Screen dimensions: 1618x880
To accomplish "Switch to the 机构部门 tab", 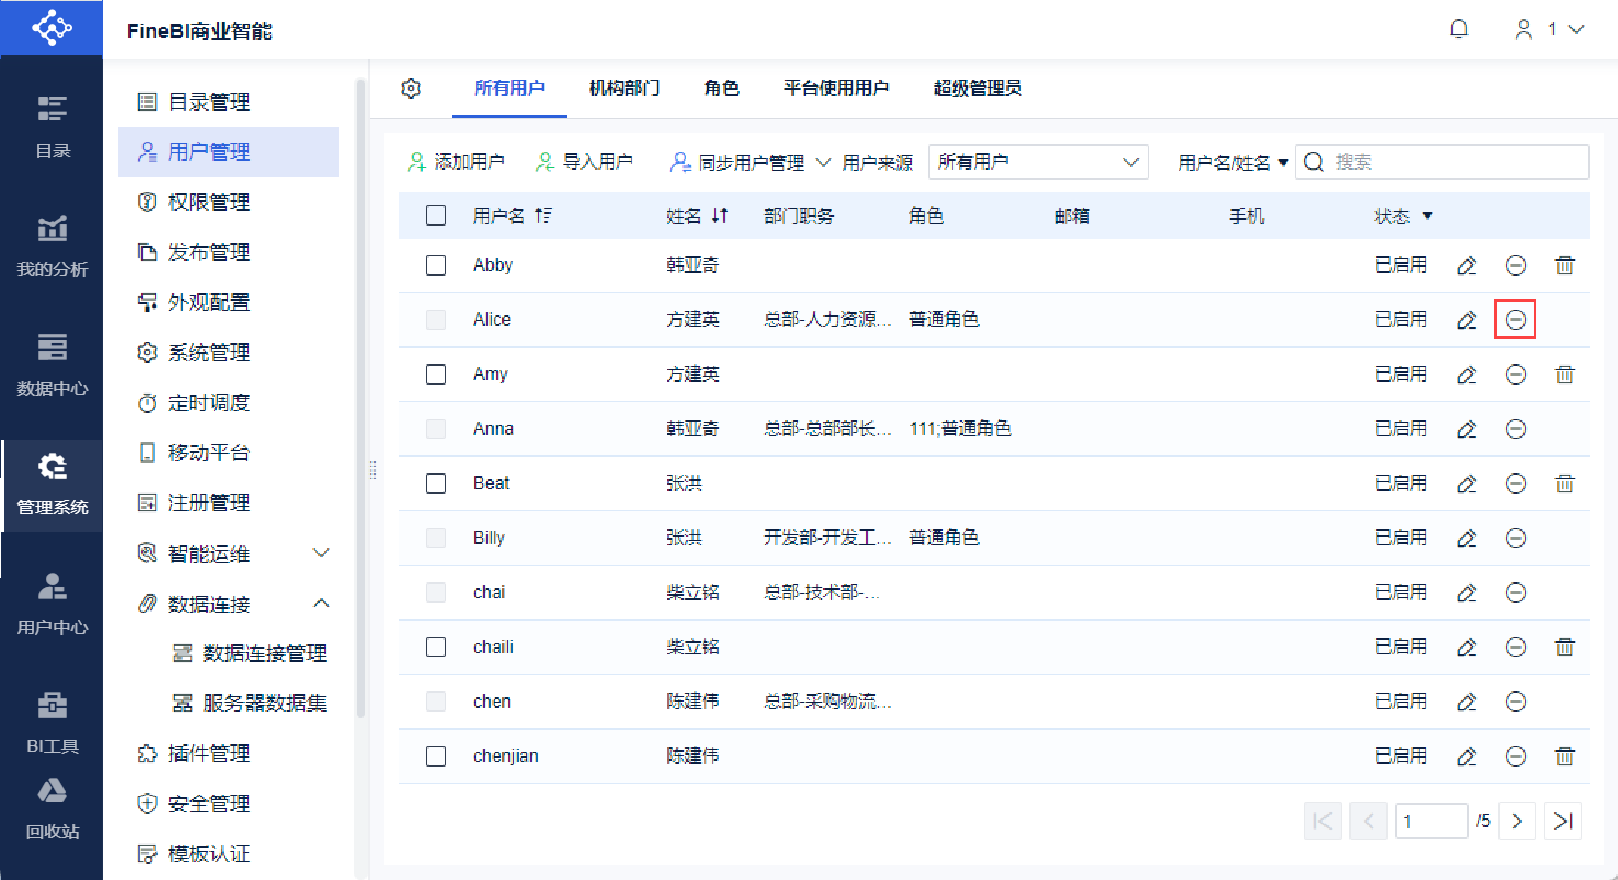I will (x=624, y=88).
